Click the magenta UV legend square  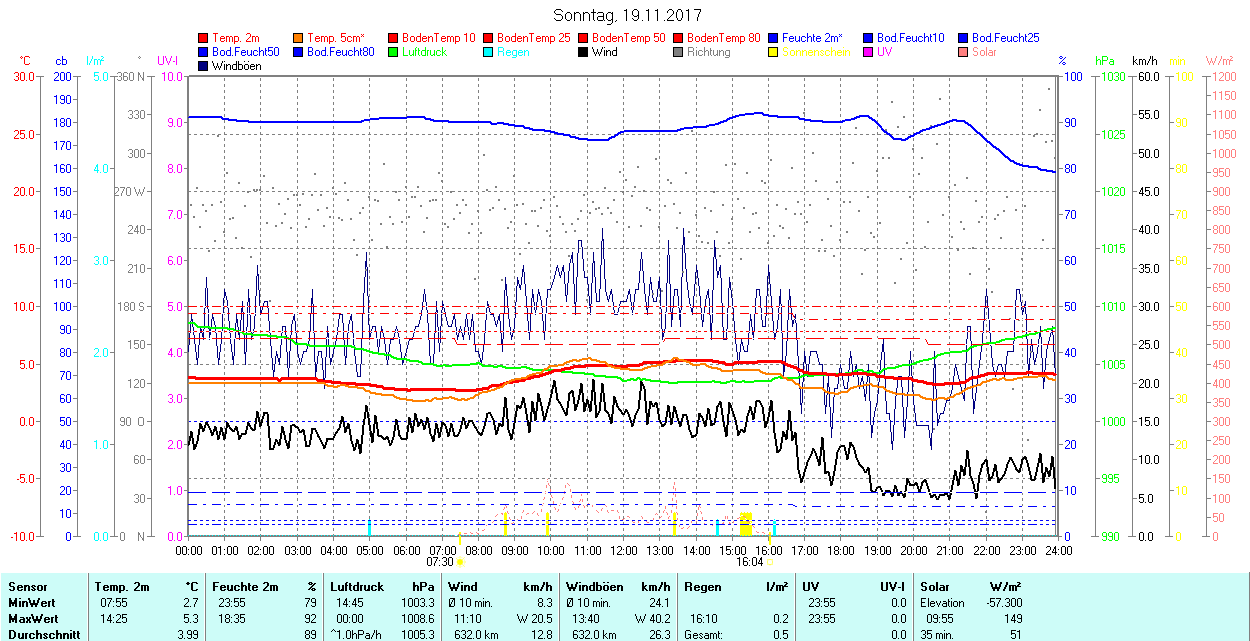[869, 52]
